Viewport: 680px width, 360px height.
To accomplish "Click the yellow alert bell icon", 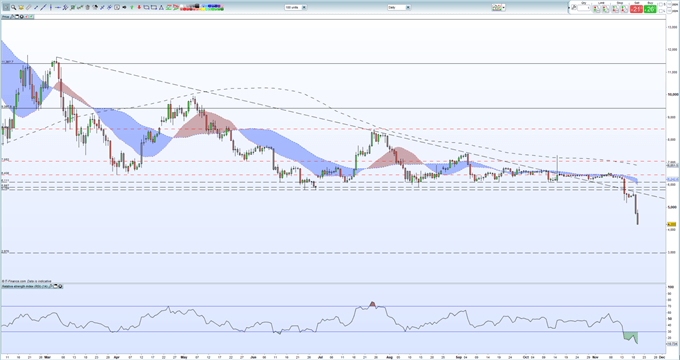I will pos(21,7).
